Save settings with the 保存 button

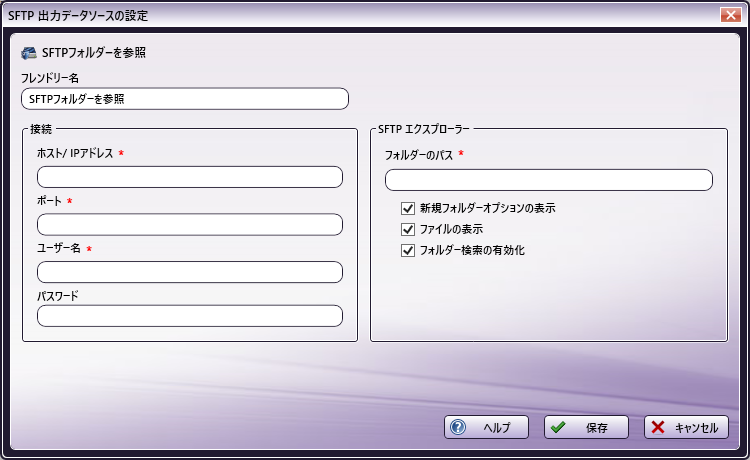[586, 427]
